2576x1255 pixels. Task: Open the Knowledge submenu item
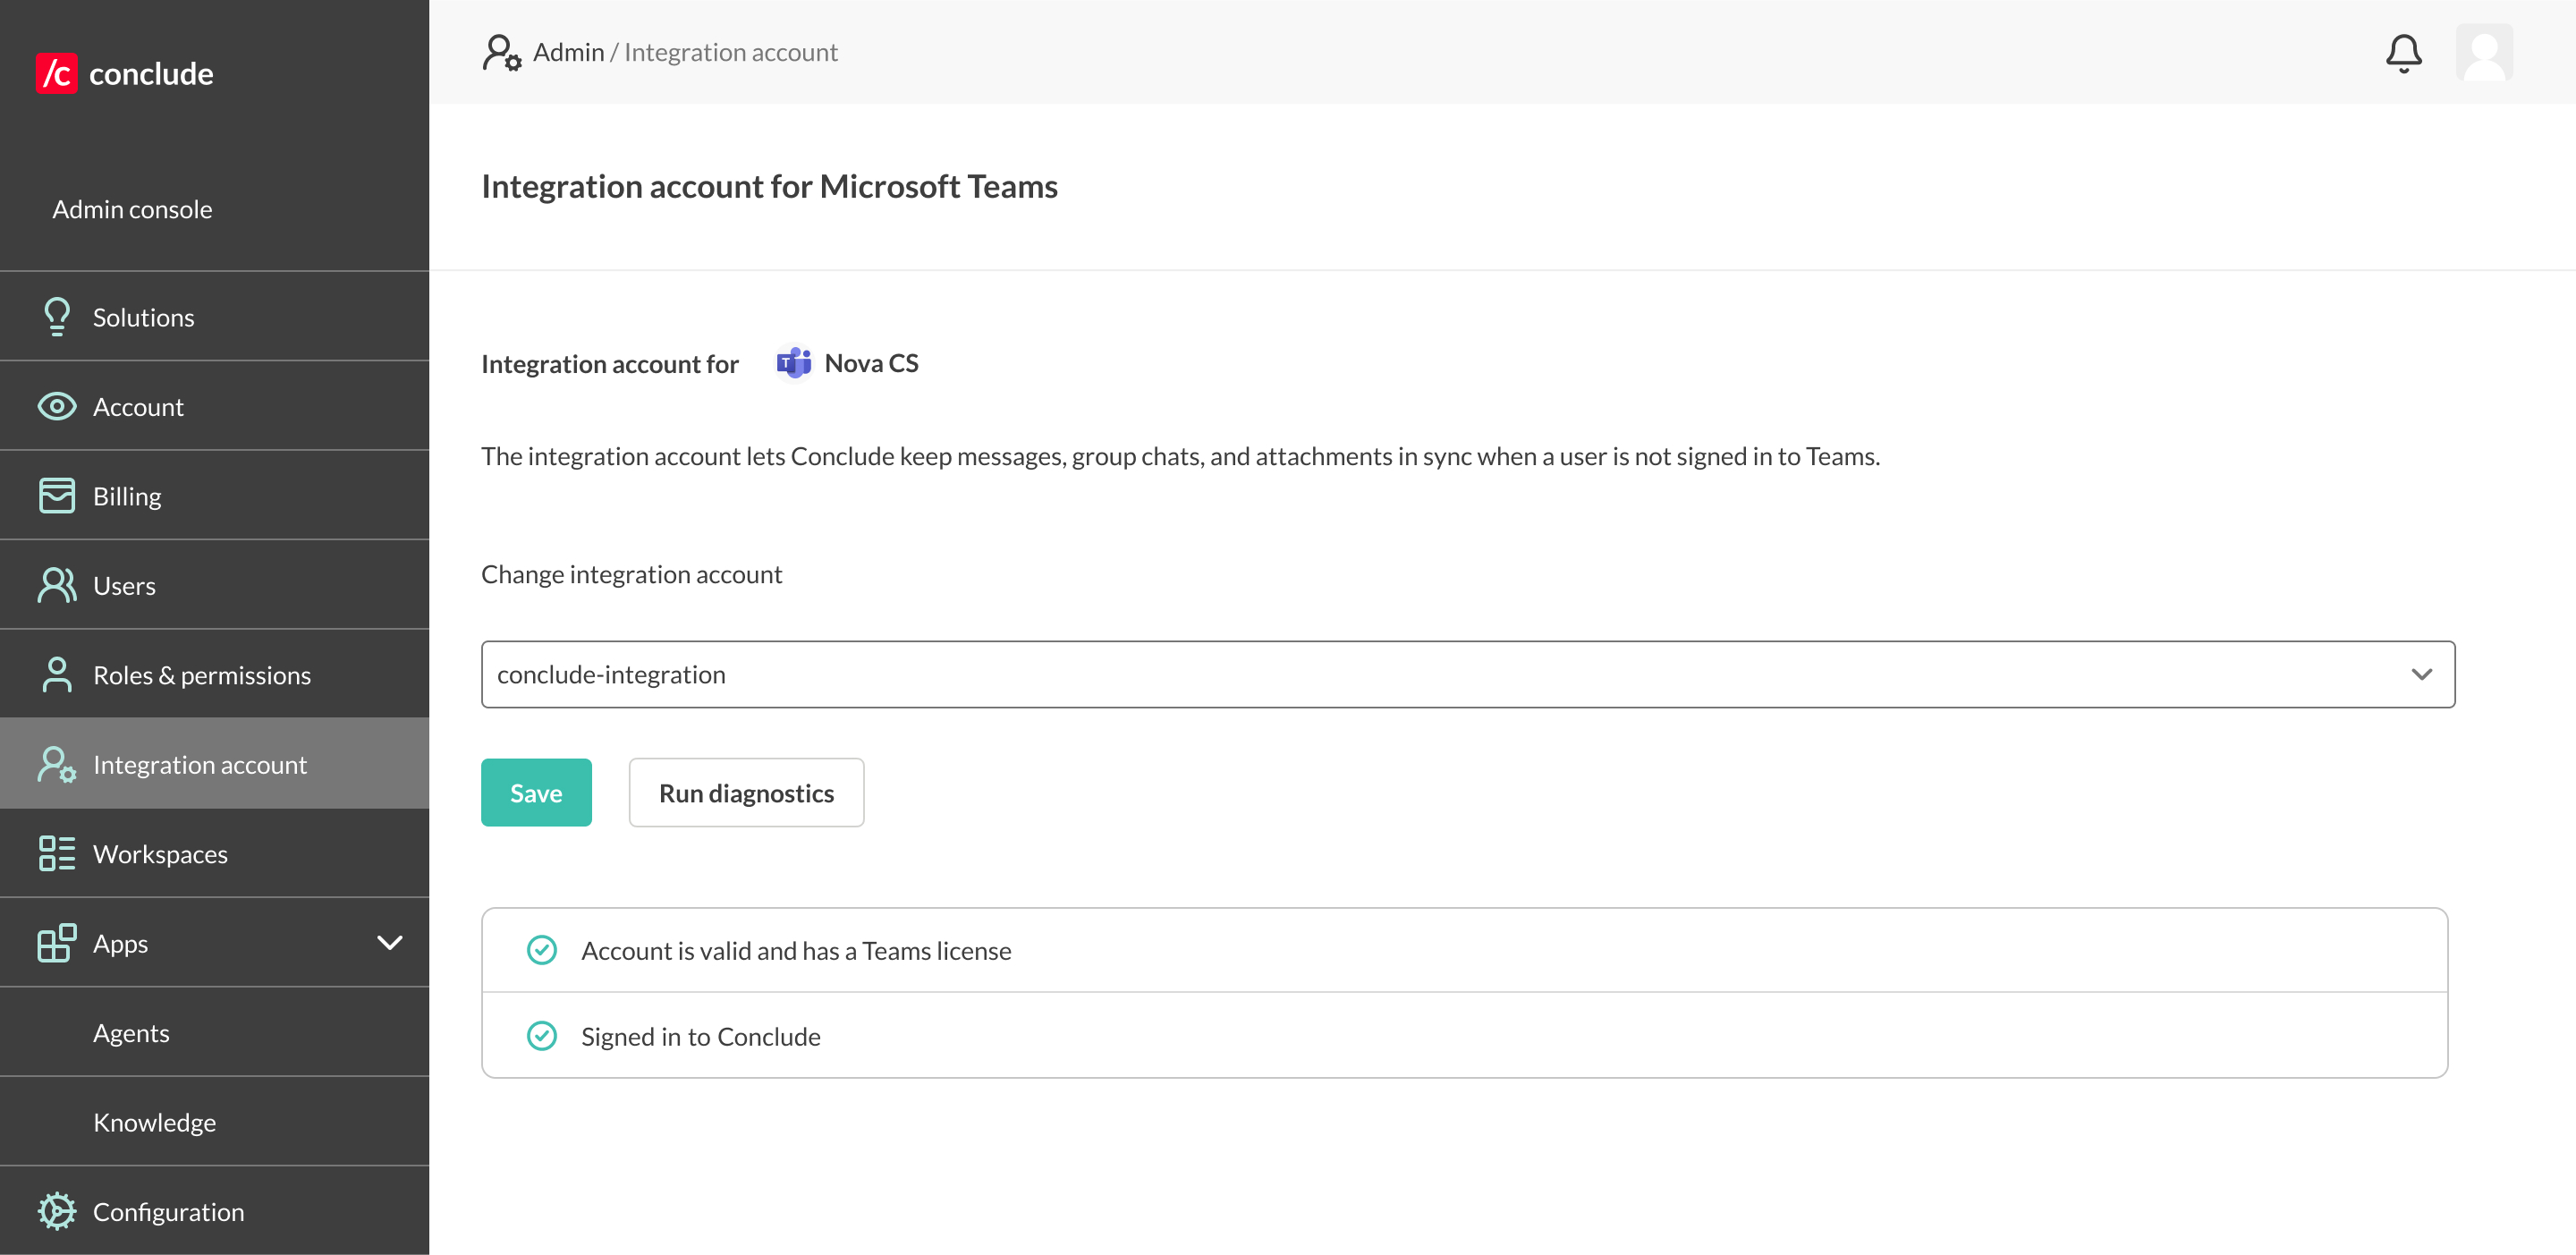pos(214,1122)
